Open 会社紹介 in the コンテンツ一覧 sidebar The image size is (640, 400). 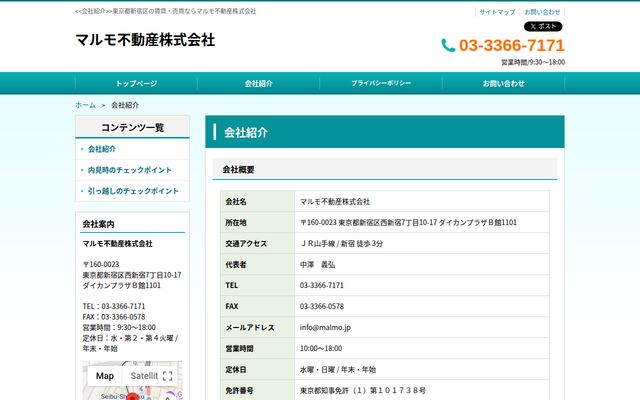pos(102,149)
